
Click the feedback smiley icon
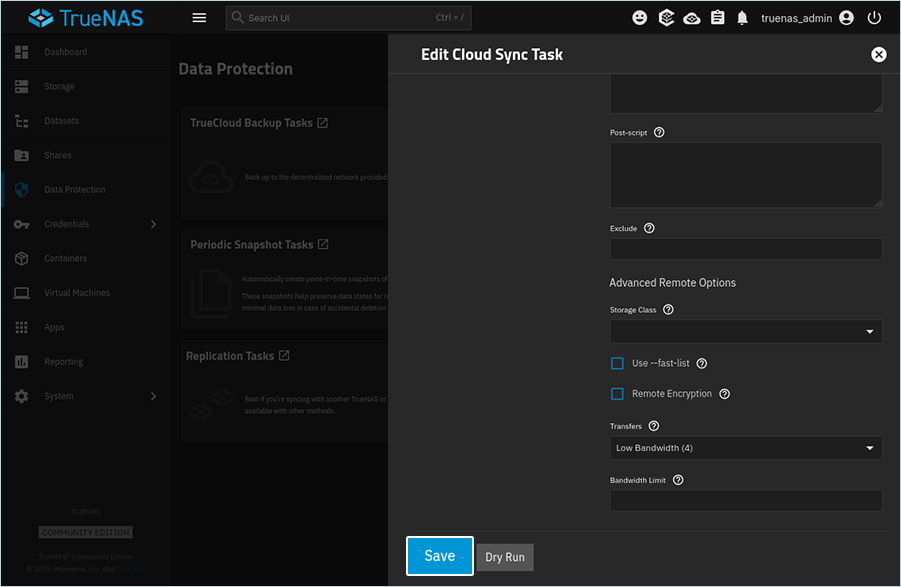click(640, 18)
